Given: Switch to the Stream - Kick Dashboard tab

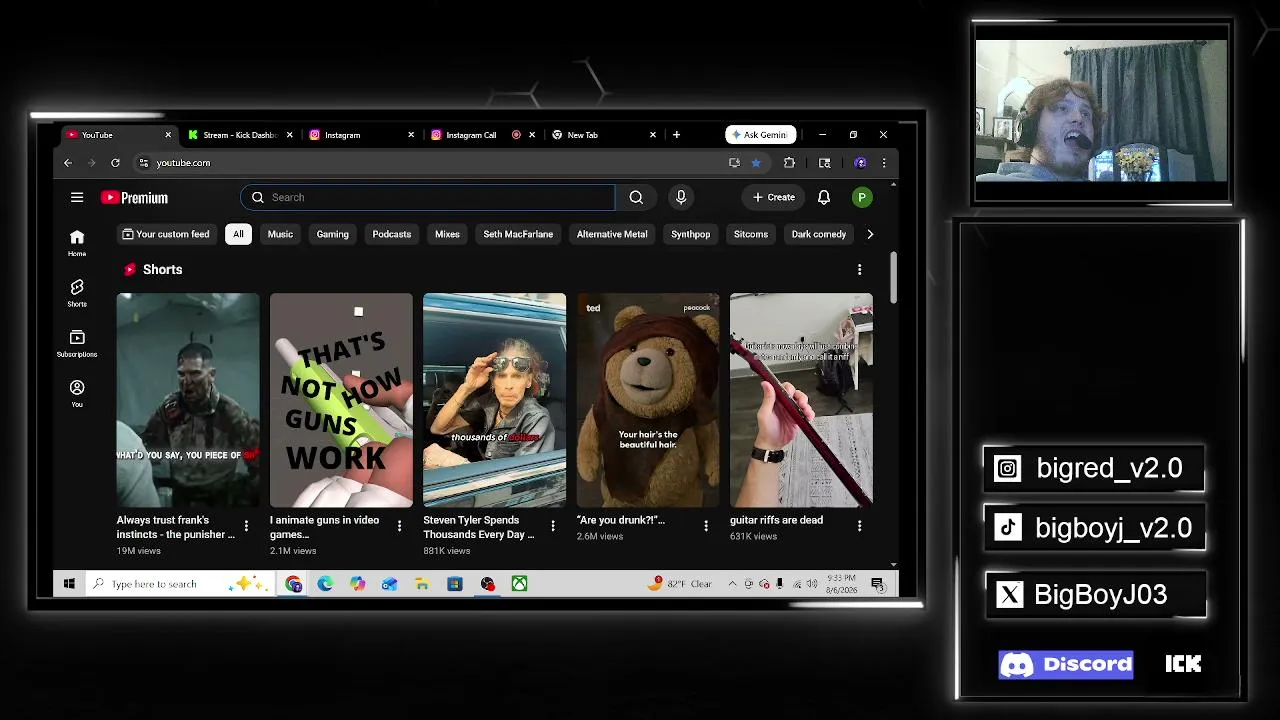Looking at the screenshot, I should coord(238,135).
